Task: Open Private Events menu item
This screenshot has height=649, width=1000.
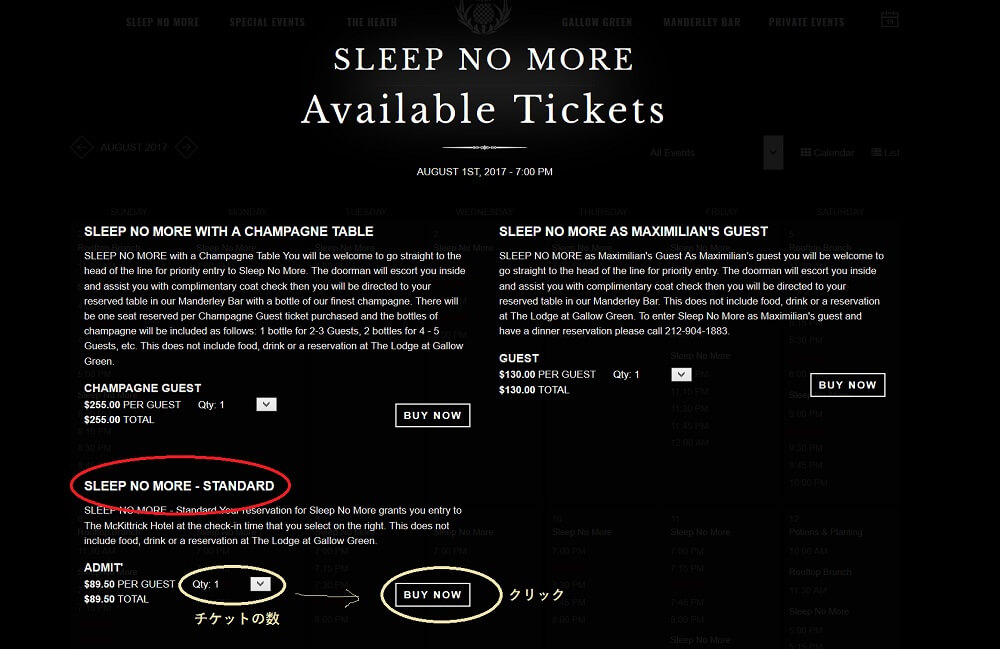Action: pos(806,22)
